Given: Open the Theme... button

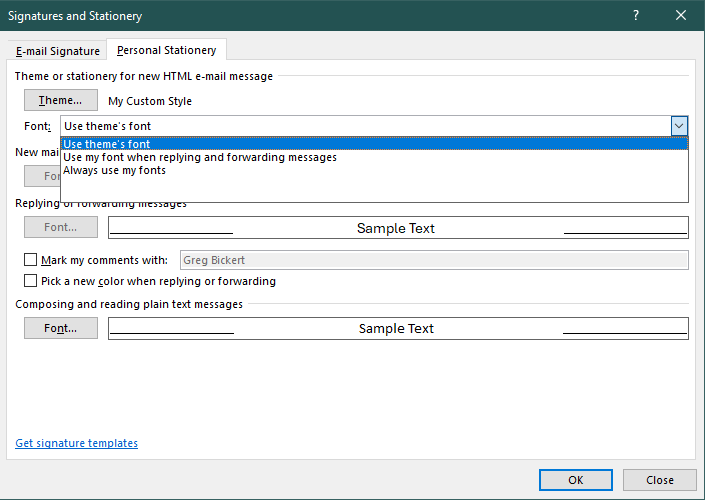Looking at the screenshot, I should tap(61, 100).
